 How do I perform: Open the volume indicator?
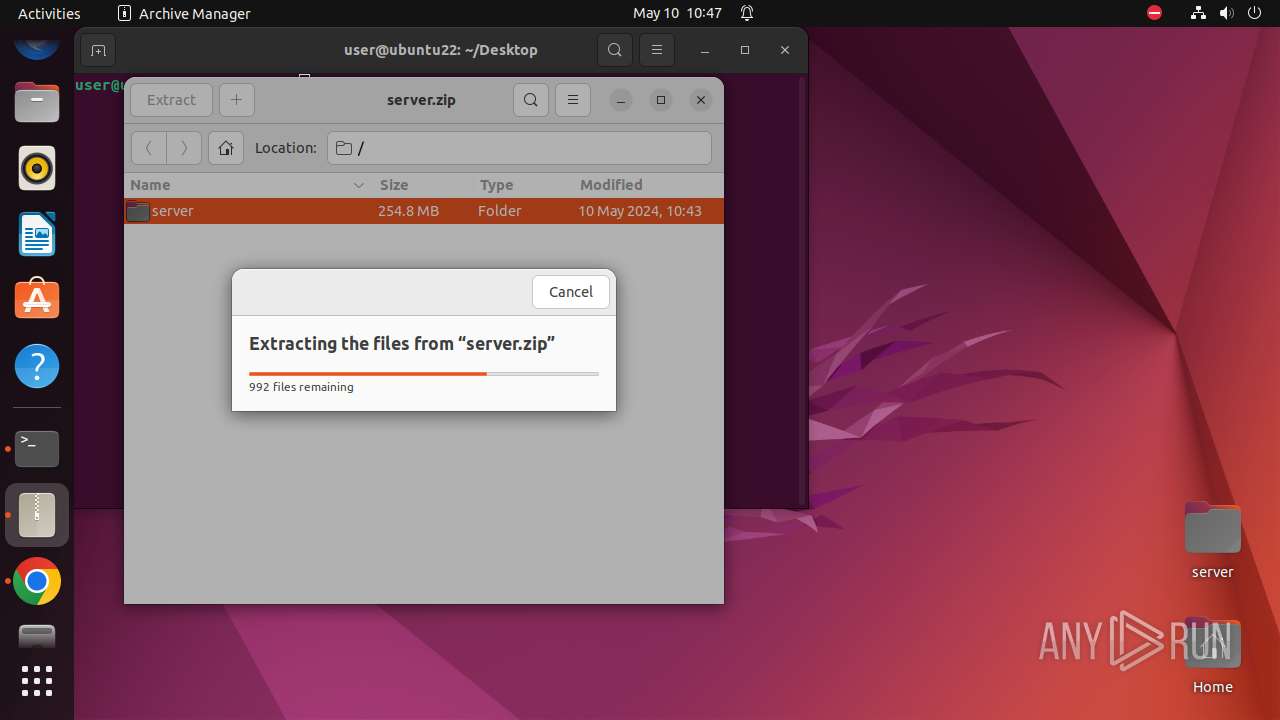1227,13
